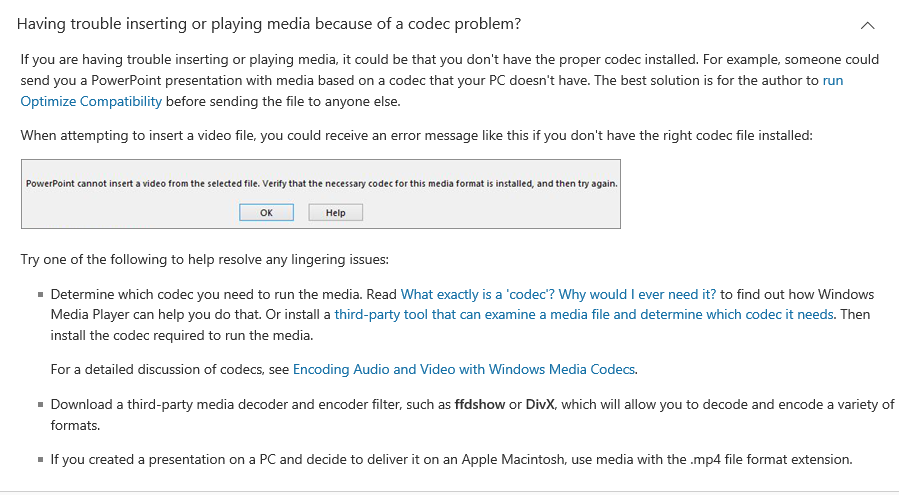Image resolution: width=906 pixels, height=495 pixels.
Task: Click Help in the PowerPoint error dialog
Action: click(335, 213)
